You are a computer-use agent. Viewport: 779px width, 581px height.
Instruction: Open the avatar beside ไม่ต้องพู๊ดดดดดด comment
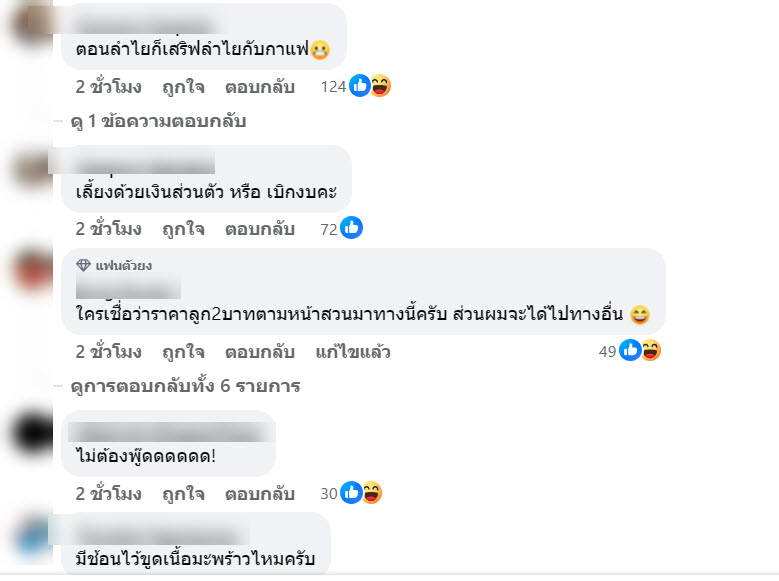click(x=30, y=435)
